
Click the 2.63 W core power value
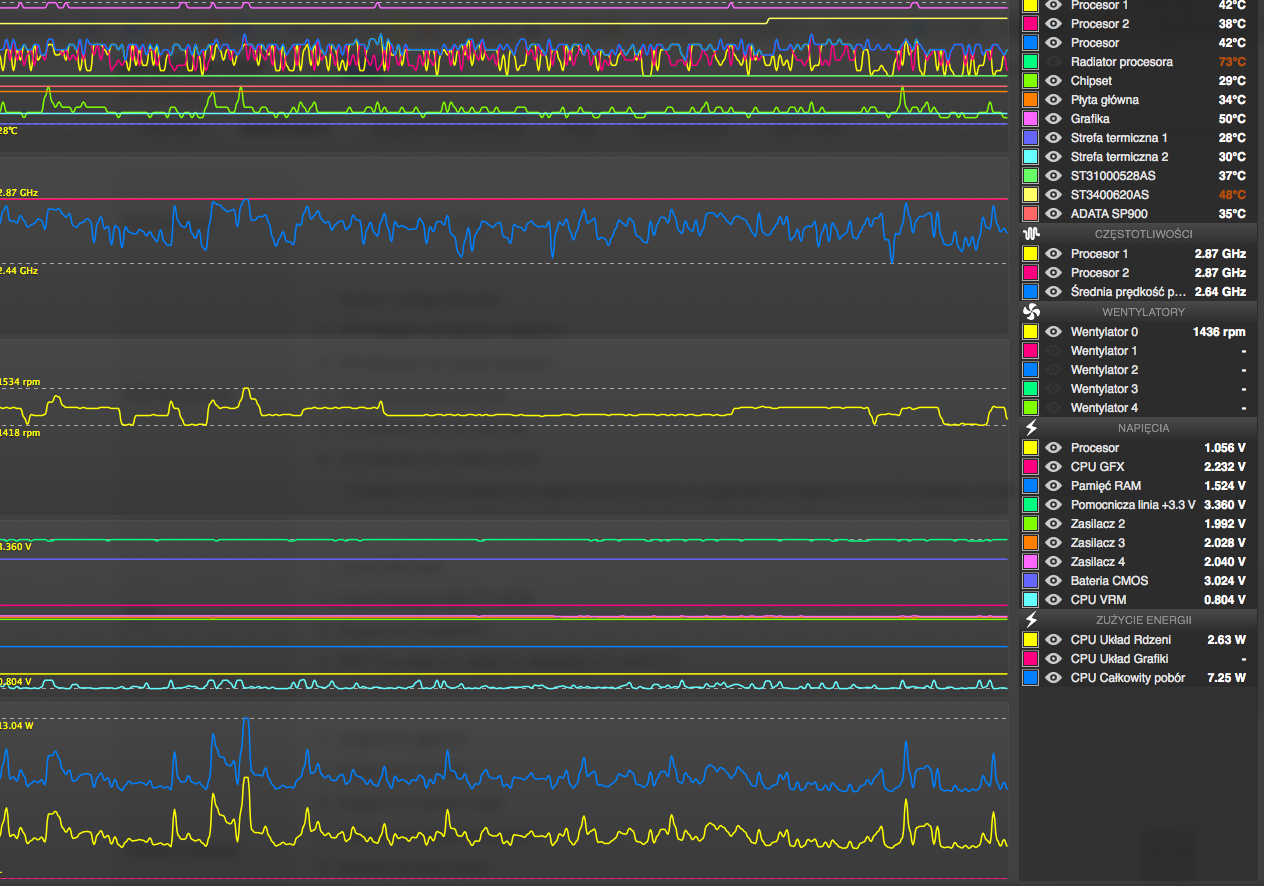pyautogui.click(x=1226, y=640)
